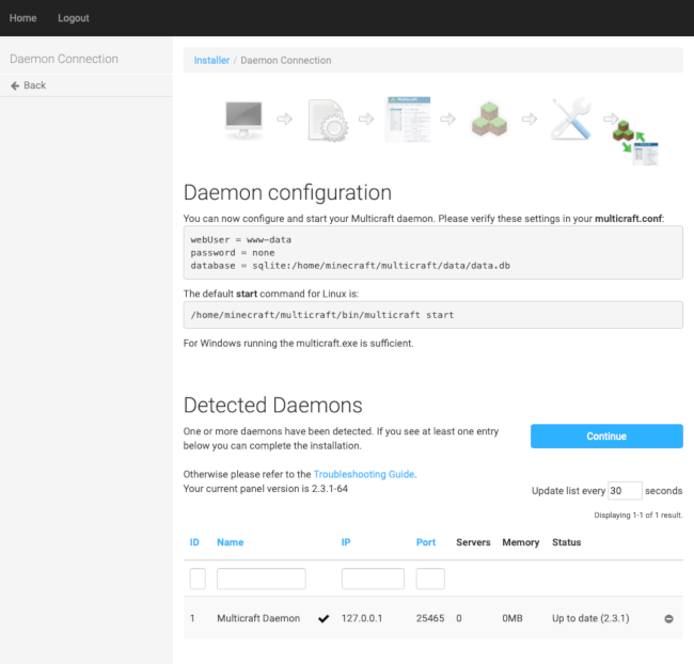Screen dimensions: 694x664
Task: Sort daemons by Port column header
Action: [x=426, y=542]
